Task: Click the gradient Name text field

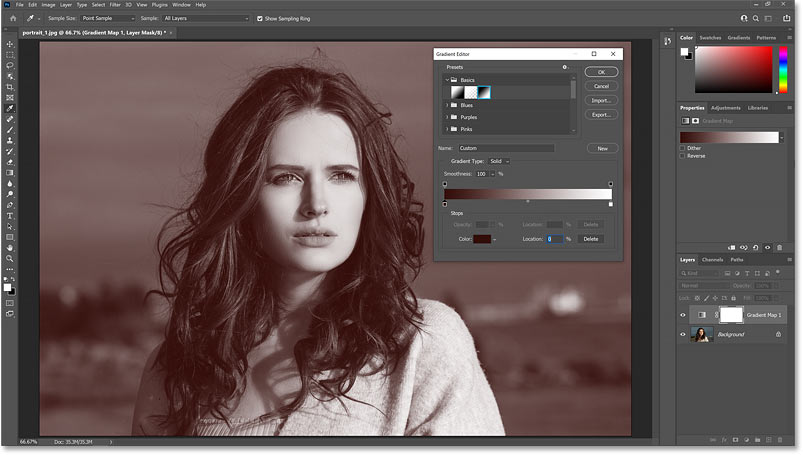Action: point(506,148)
